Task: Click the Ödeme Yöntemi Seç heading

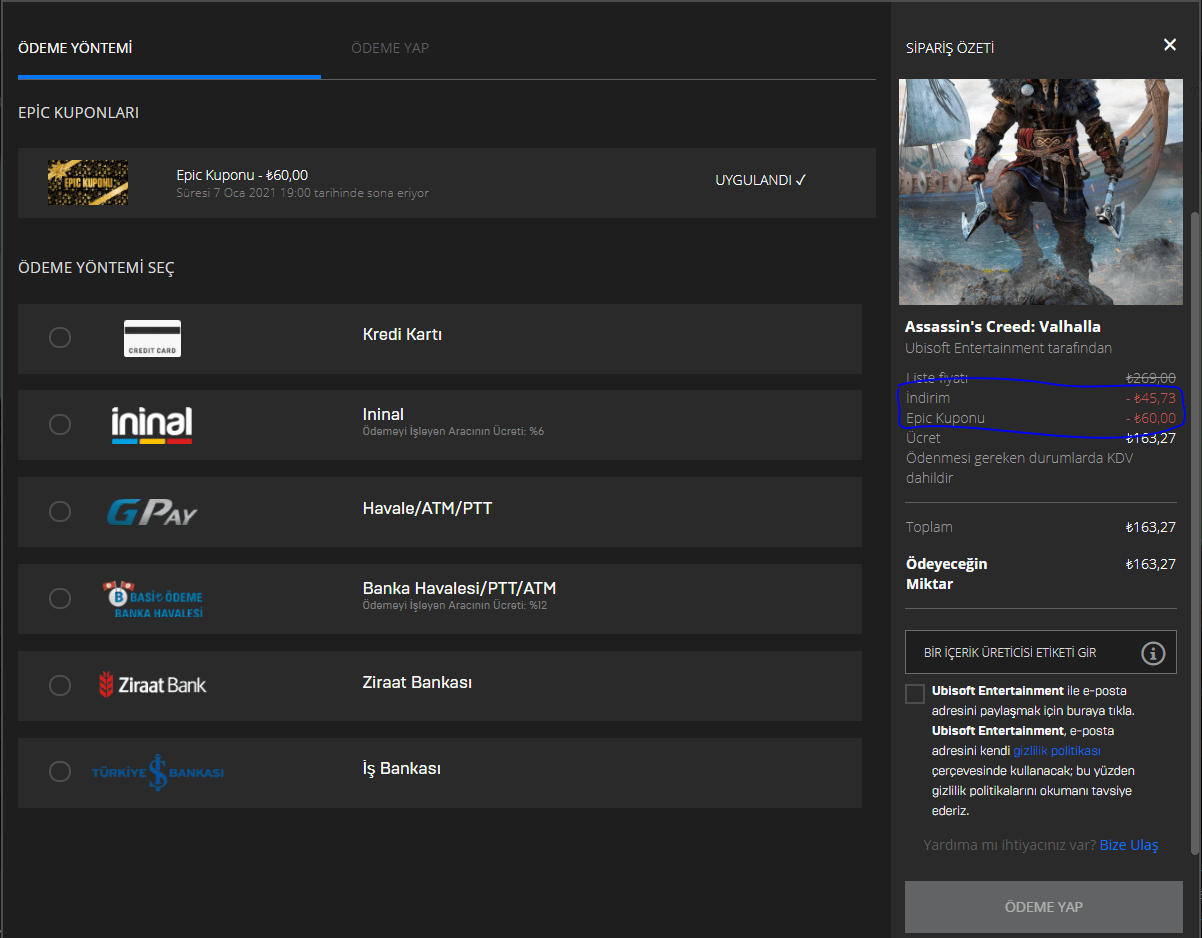Action: click(x=96, y=268)
